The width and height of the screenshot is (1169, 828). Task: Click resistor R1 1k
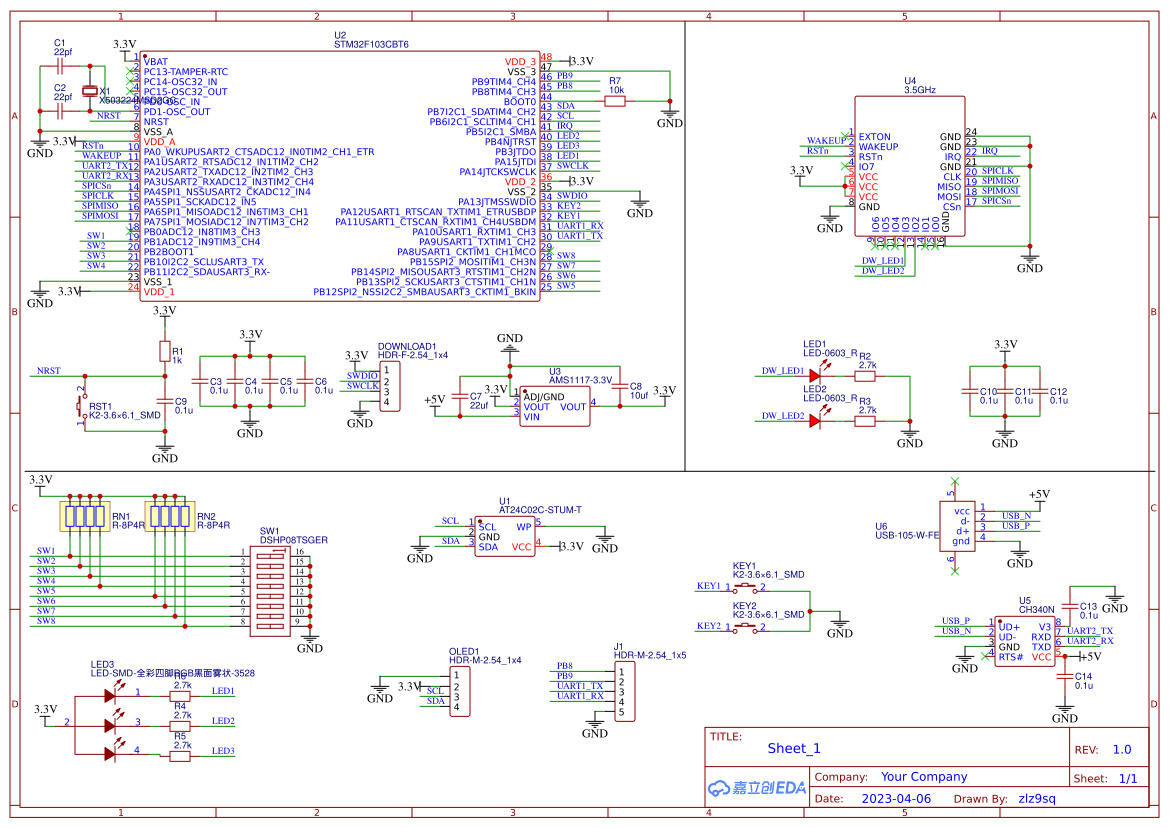tap(165, 351)
